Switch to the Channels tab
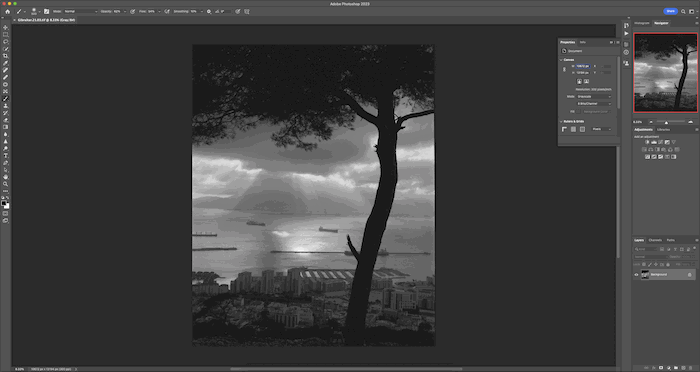This screenshot has width=700, height=372. pos(655,240)
